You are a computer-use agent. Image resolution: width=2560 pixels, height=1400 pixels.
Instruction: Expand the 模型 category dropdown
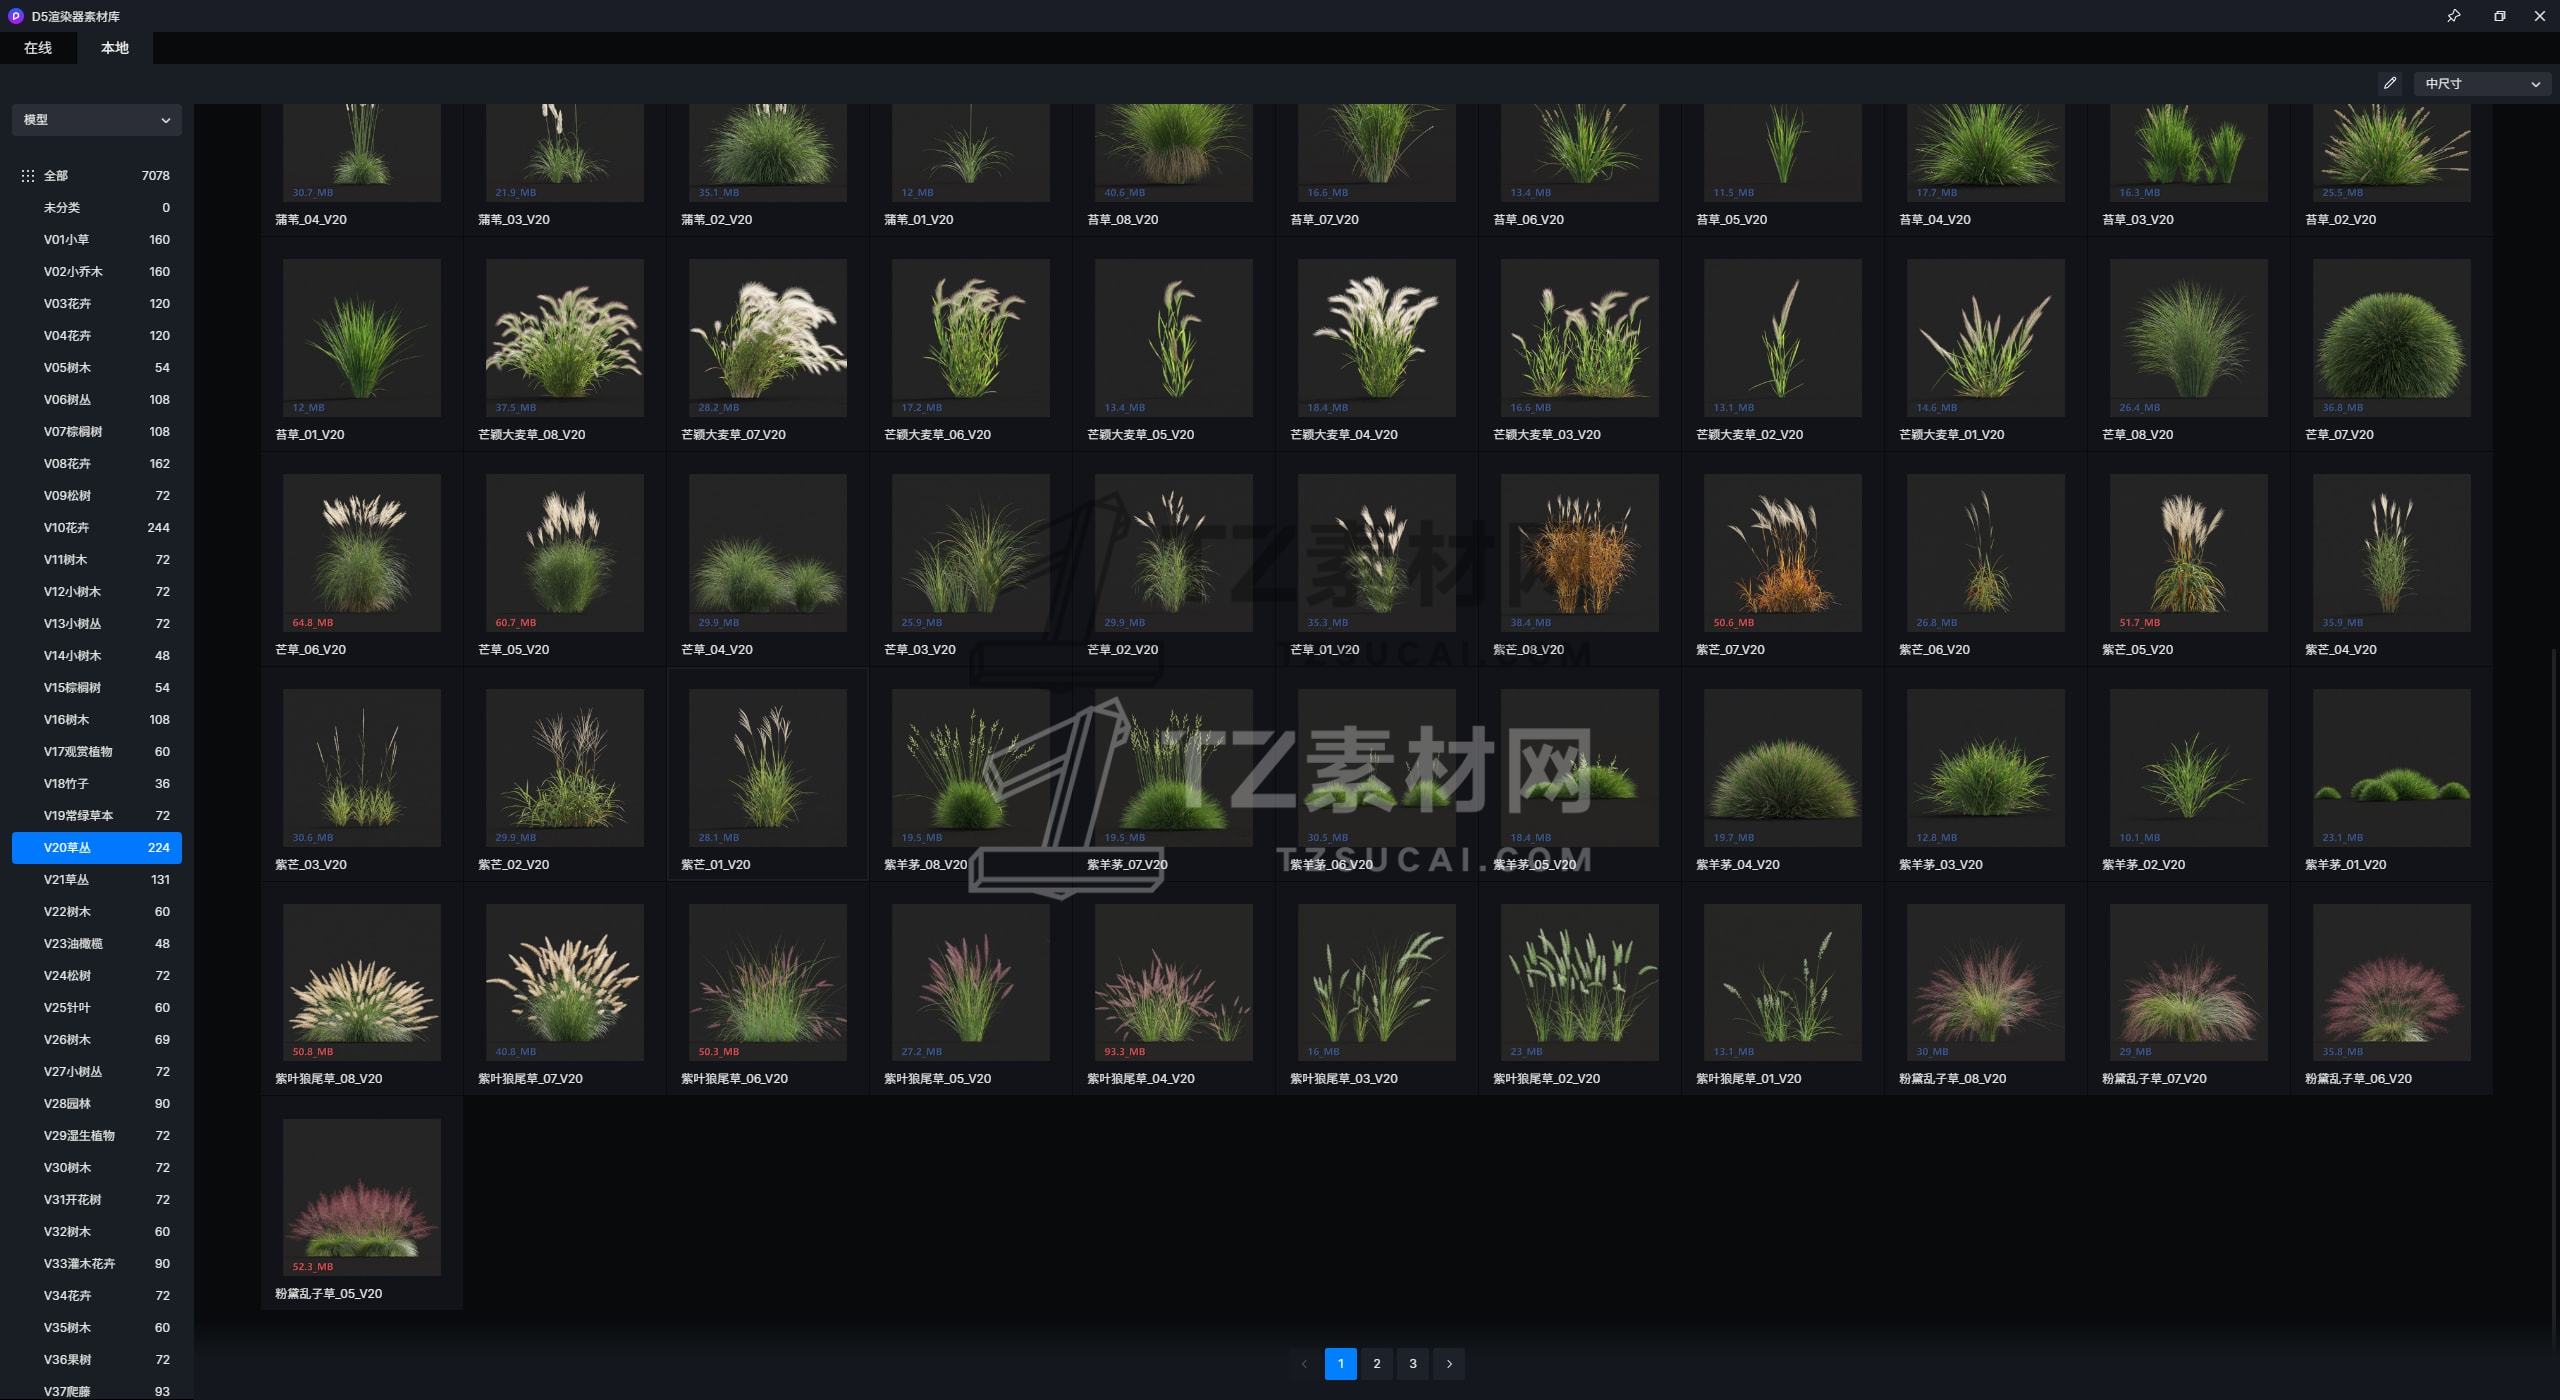pos(97,120)
